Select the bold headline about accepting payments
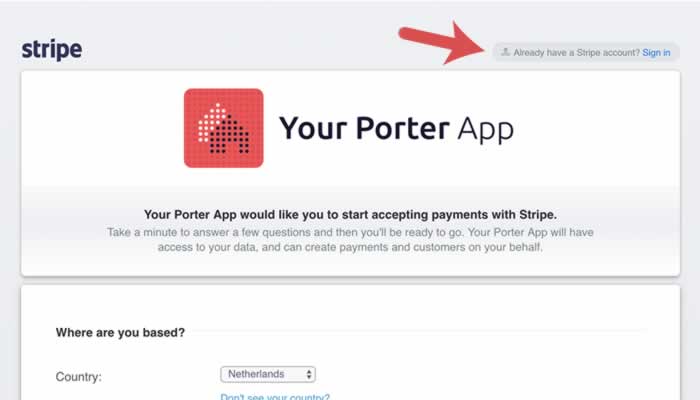 click(350, 215)
